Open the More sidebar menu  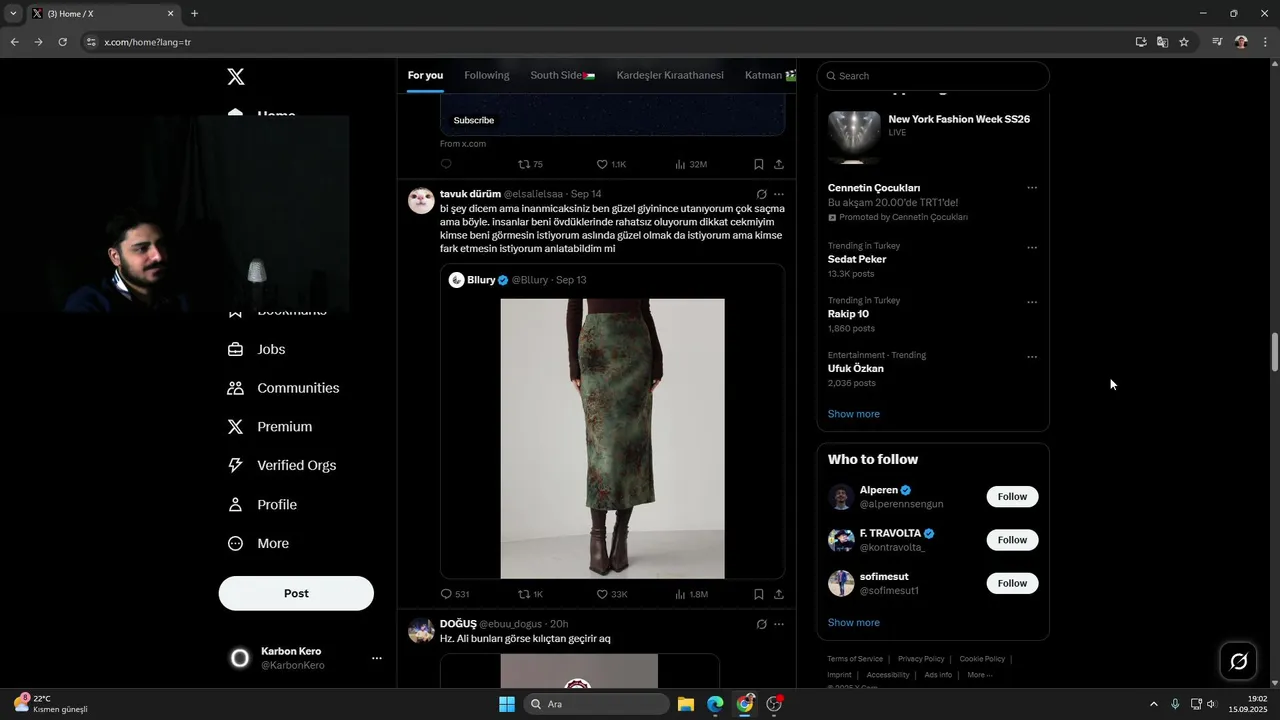pos(258,544)
